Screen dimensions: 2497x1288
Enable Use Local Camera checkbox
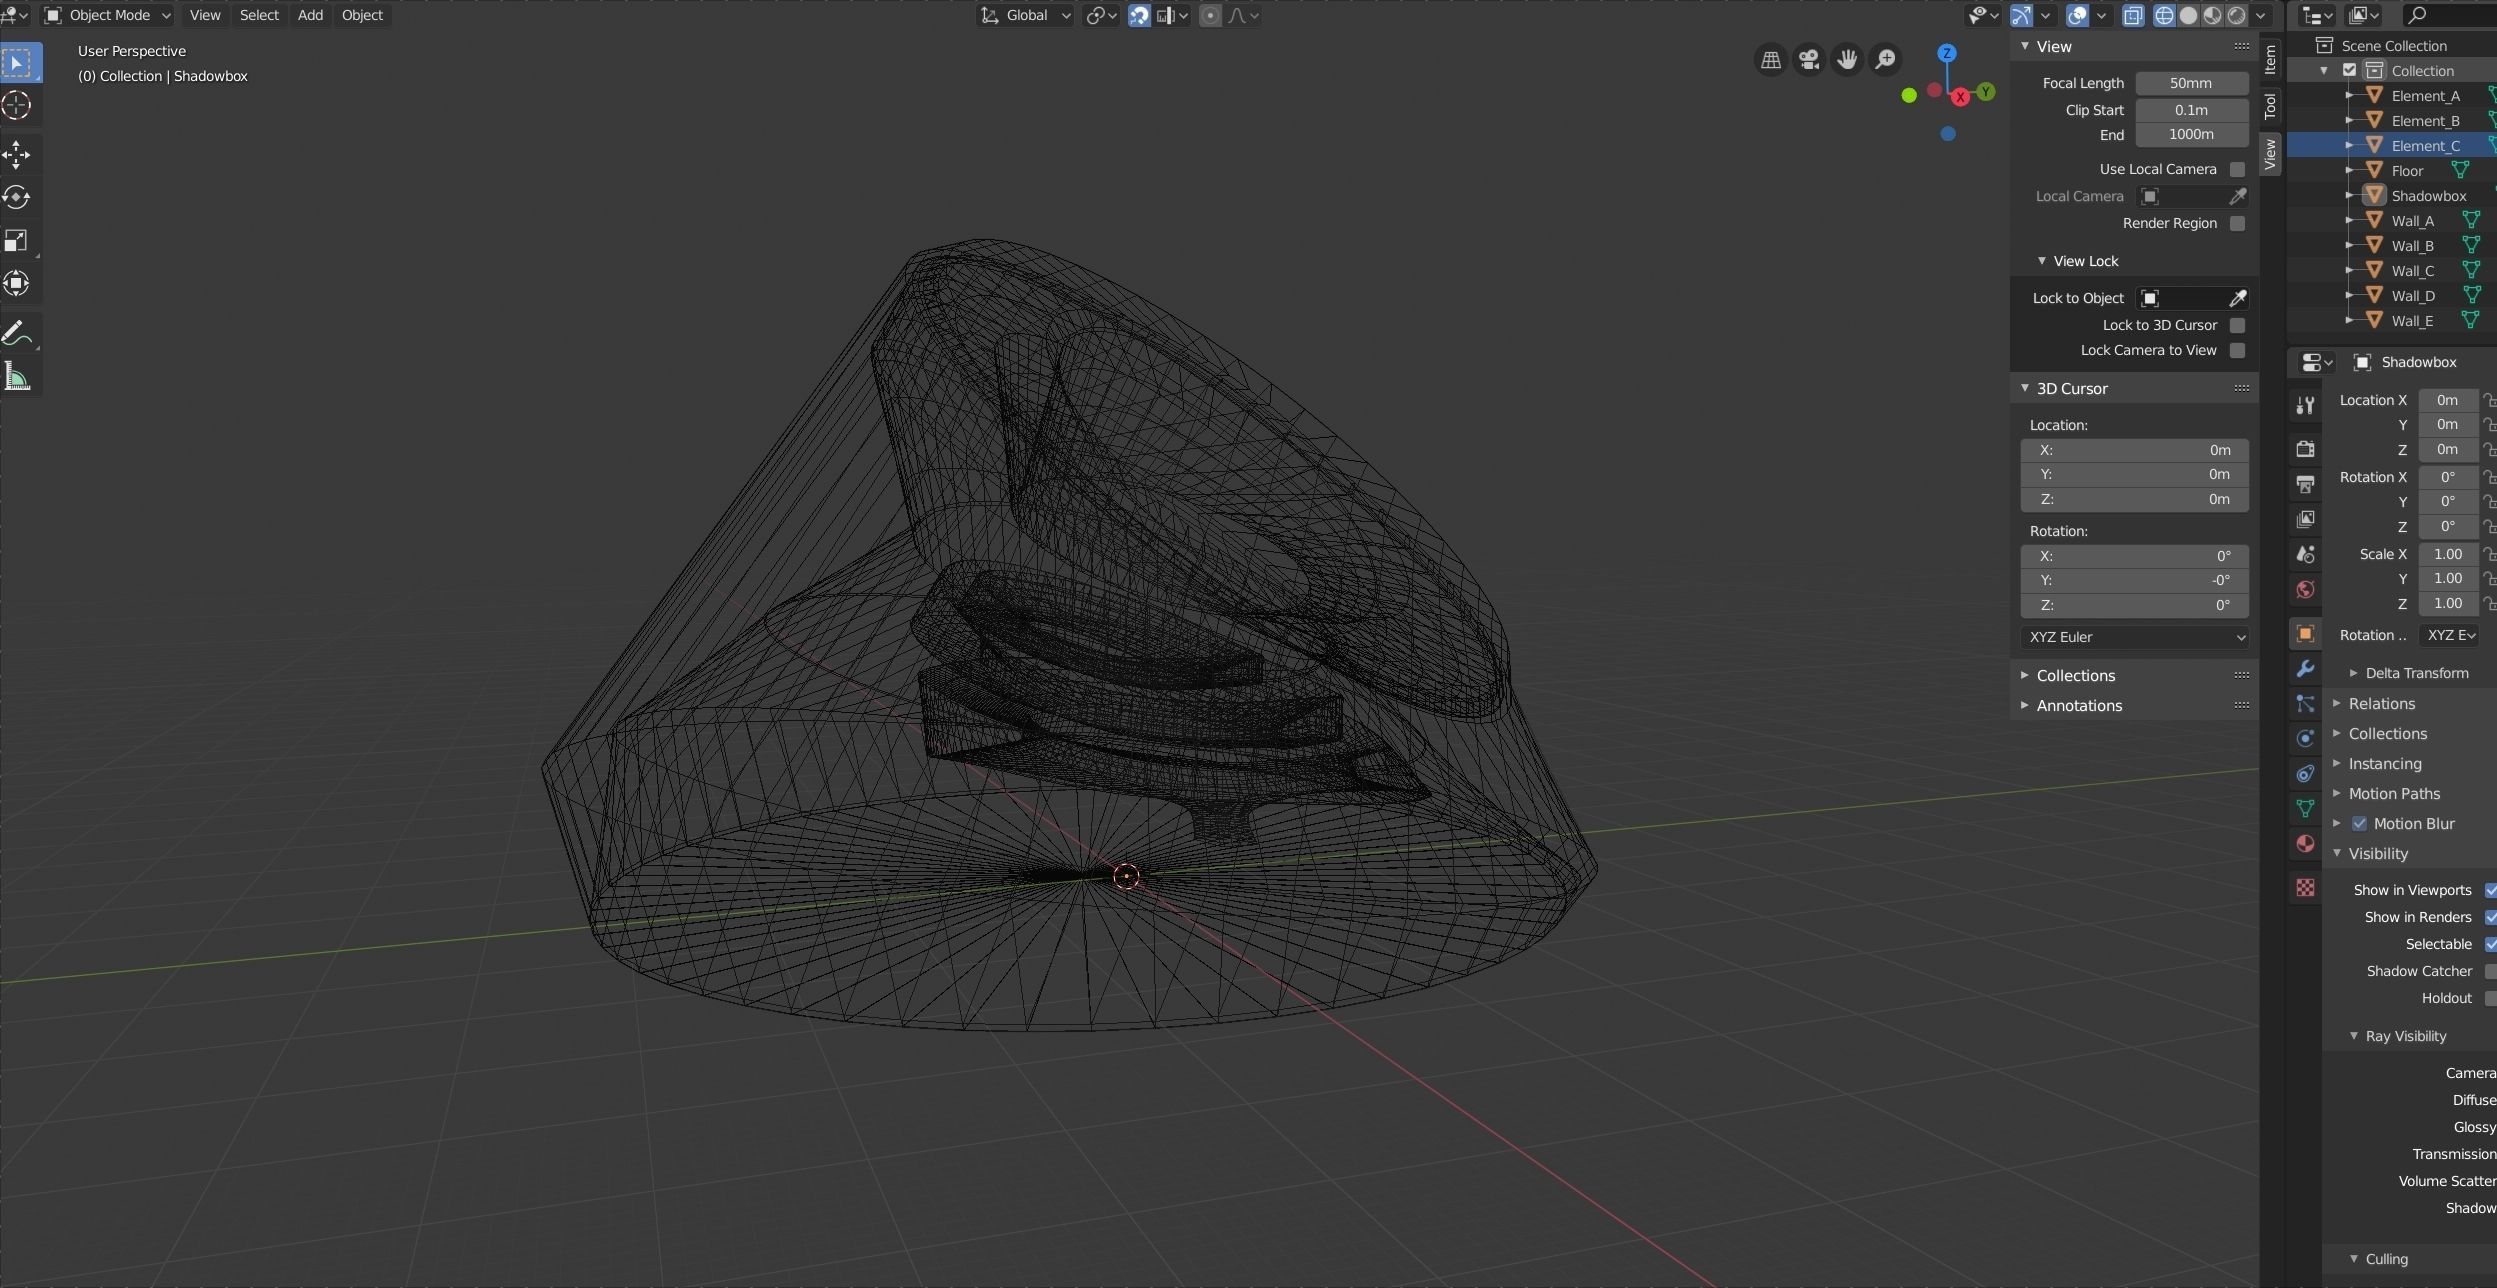pos(2237,169)
